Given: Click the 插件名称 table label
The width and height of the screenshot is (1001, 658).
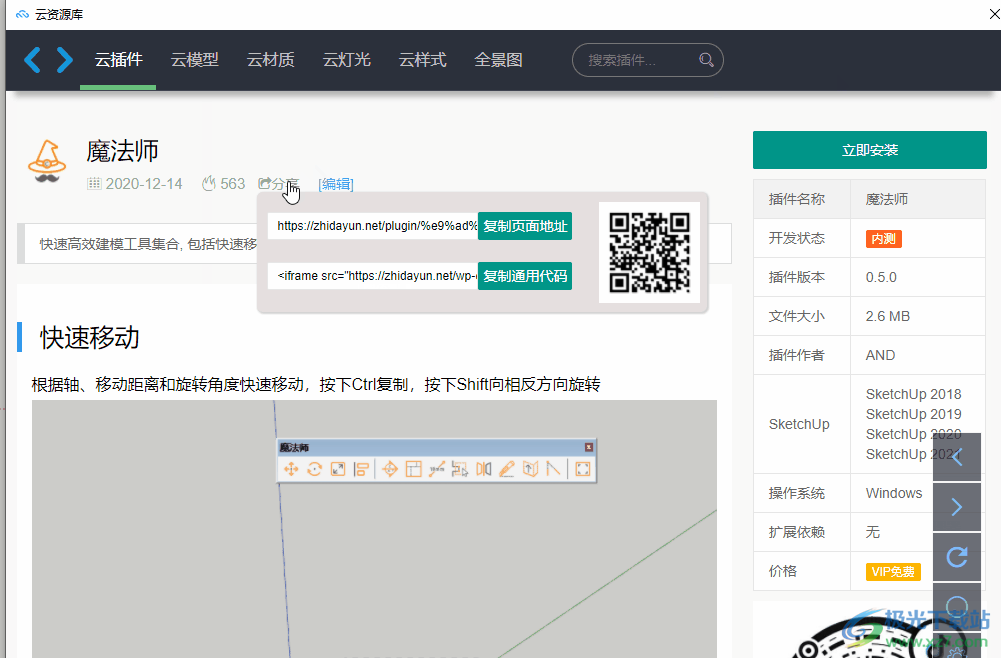Looking at the screenshot, I should 797,199.
